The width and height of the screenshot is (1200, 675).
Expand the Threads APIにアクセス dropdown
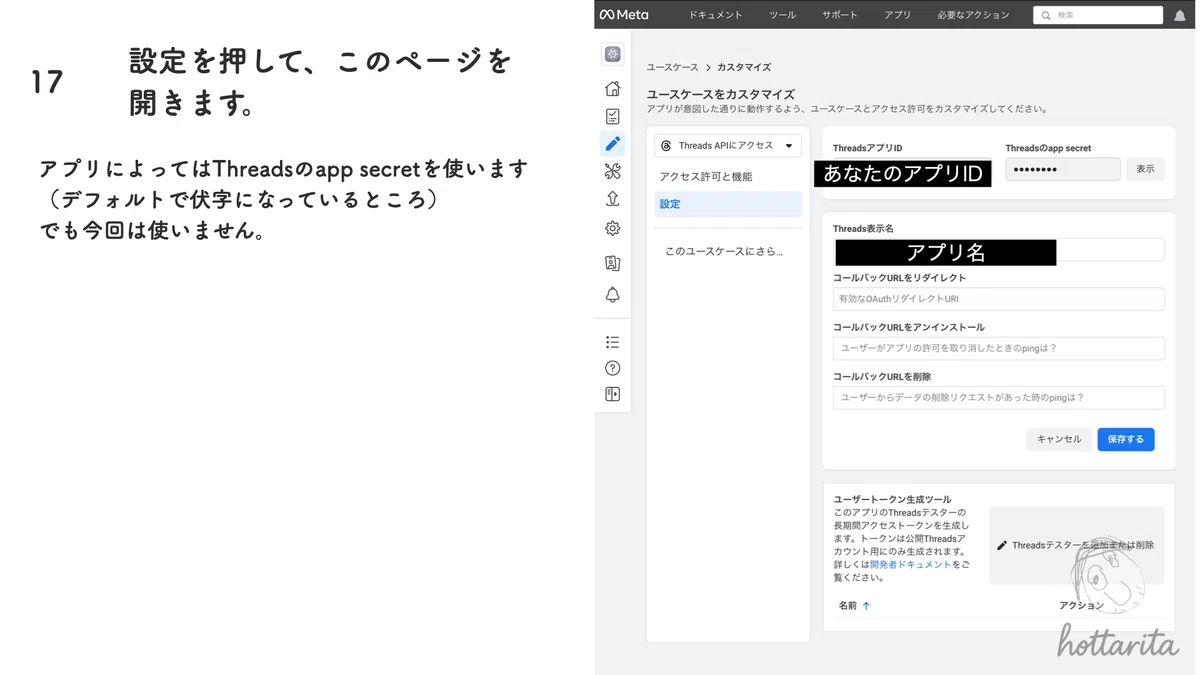pos(728,146)
